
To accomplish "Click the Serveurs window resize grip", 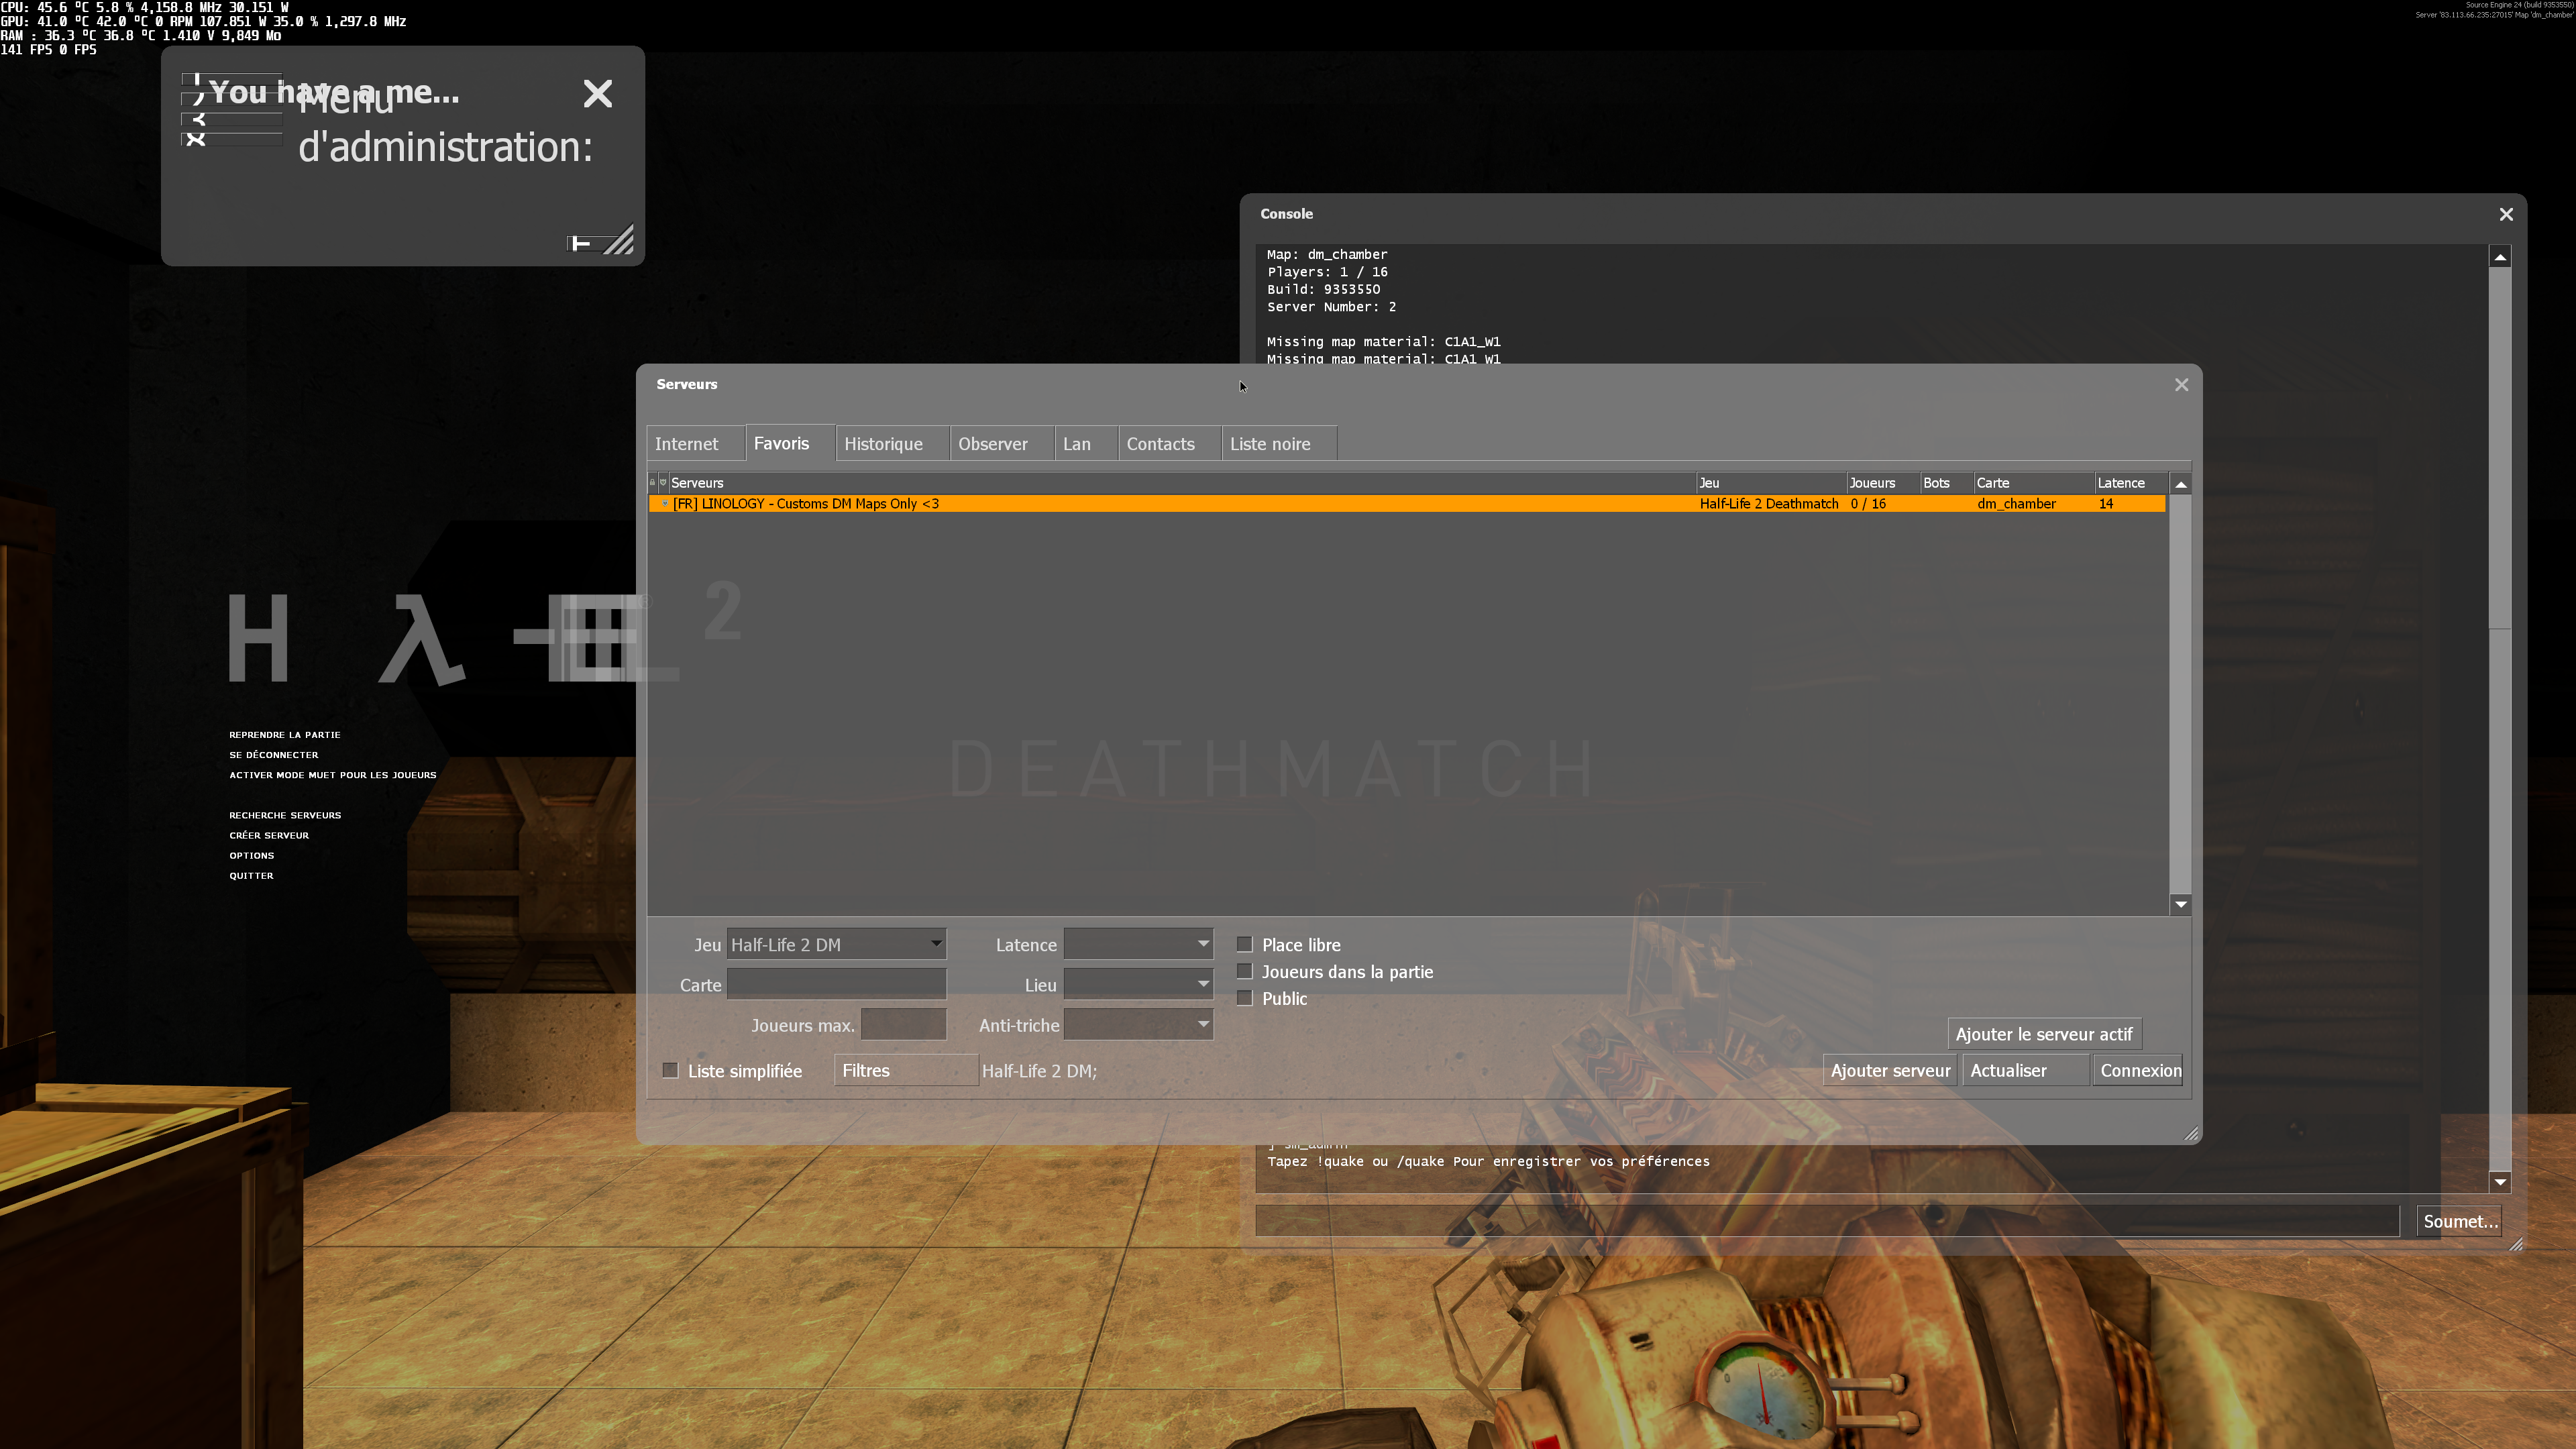I will pos(2191,1134).
